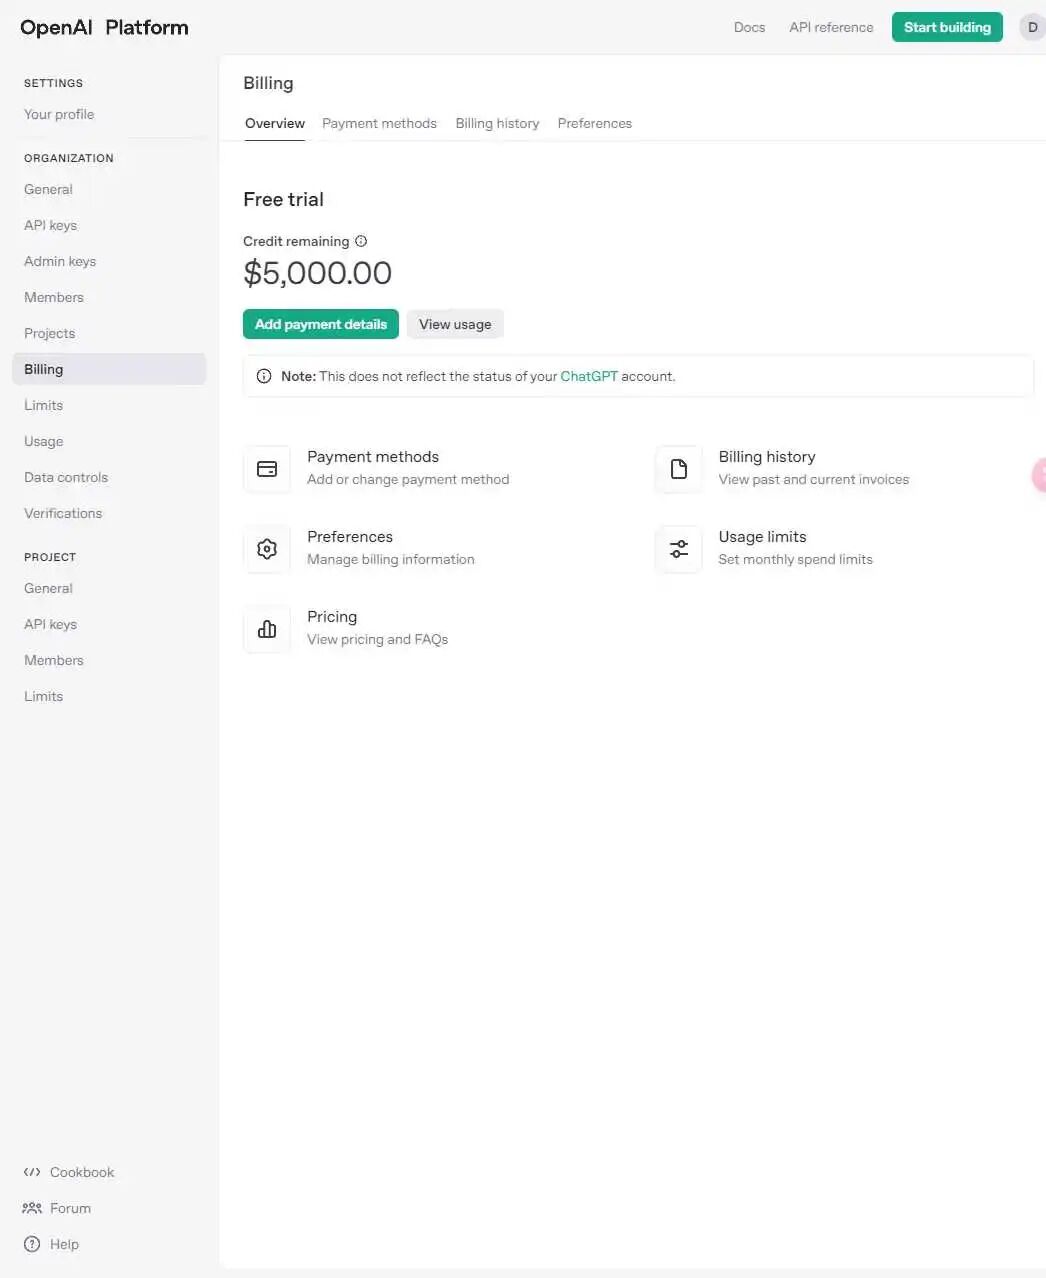The width and height of the screenshot is (1046, 1278).
Task: Switch to the Overview tab
Action: coord(275,123)
